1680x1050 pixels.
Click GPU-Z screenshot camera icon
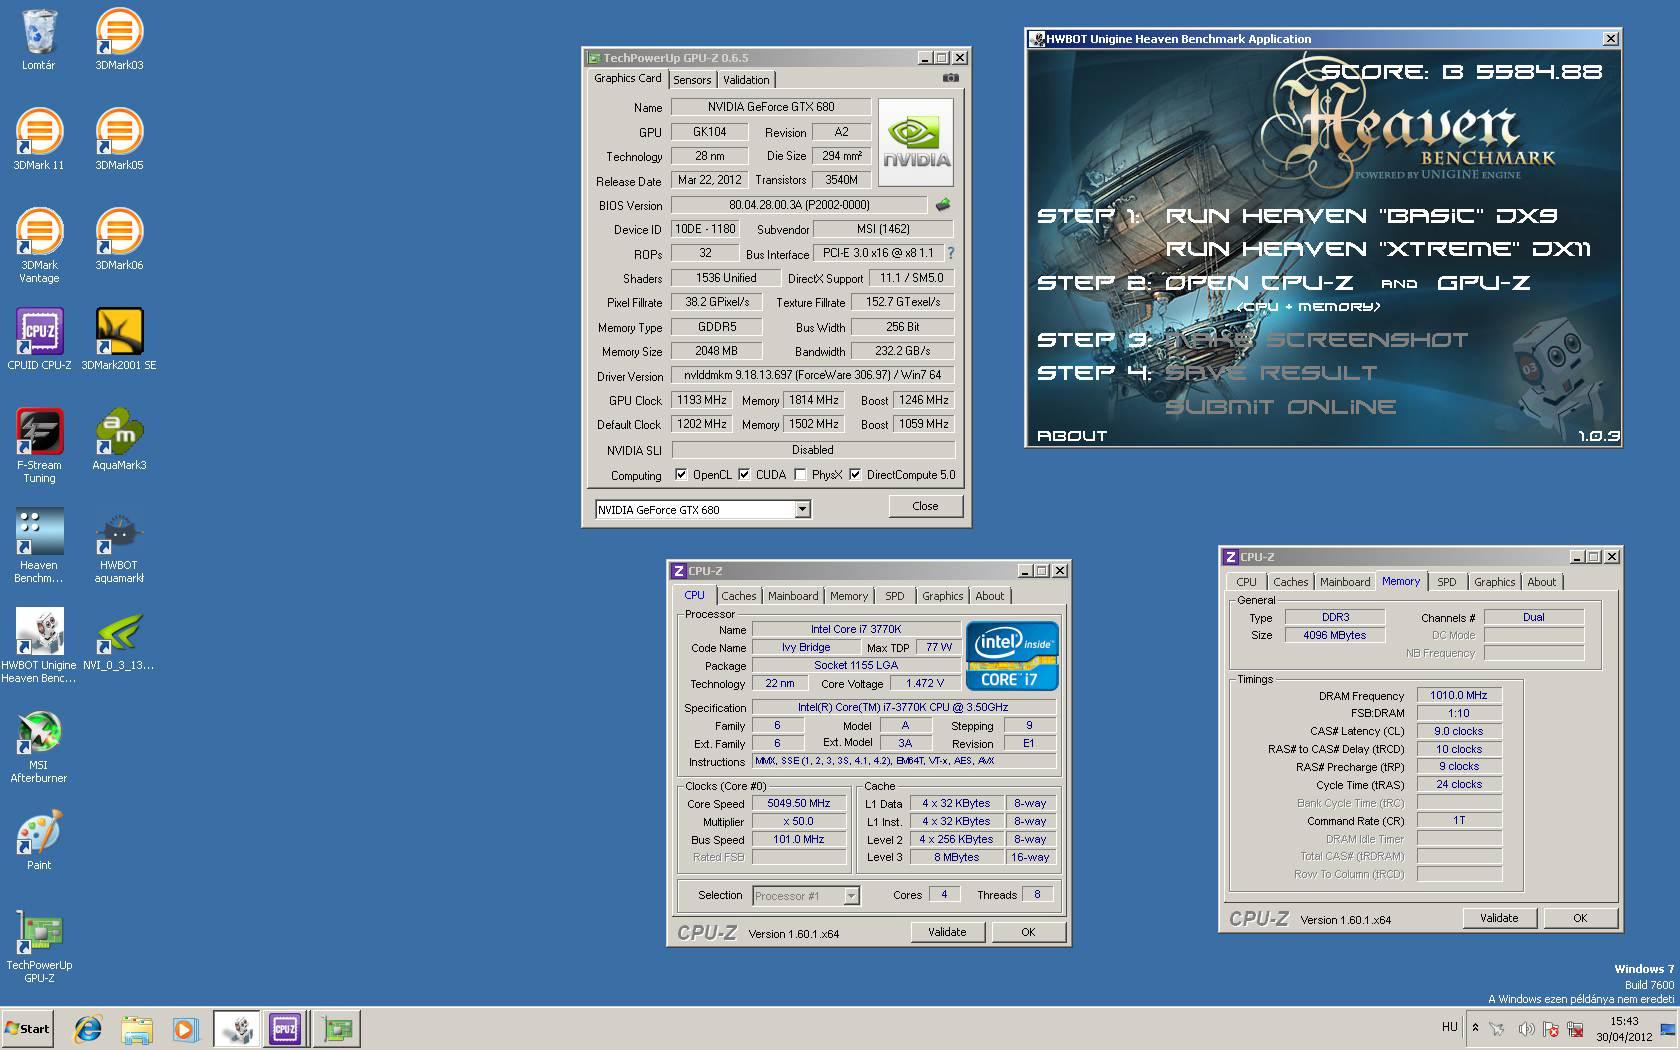[x=950, y=78]
